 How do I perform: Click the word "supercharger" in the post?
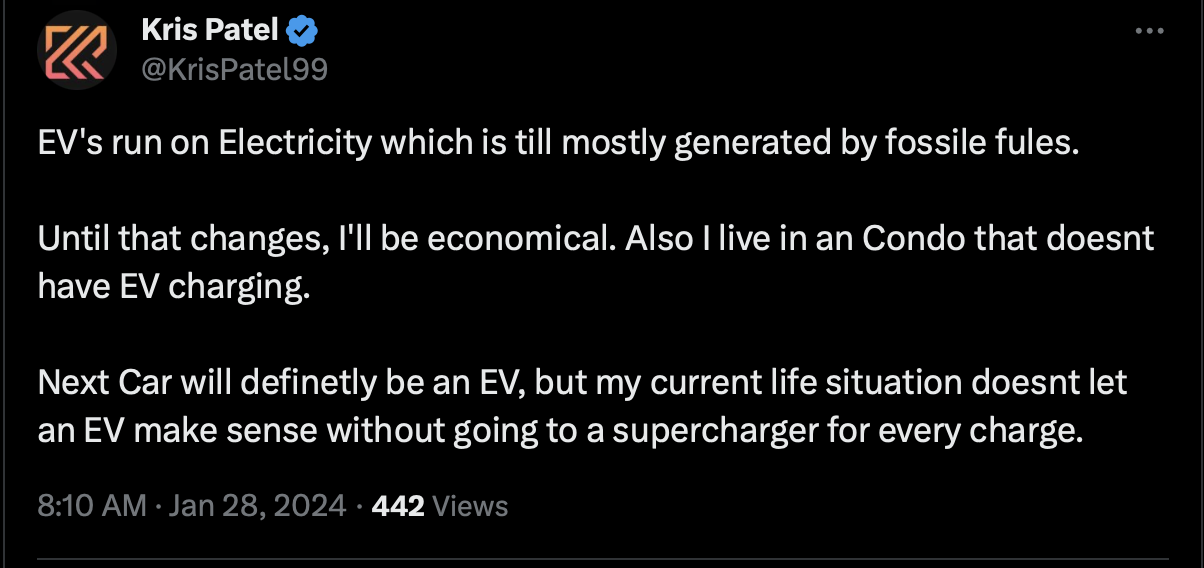click(x=699, y=431)
